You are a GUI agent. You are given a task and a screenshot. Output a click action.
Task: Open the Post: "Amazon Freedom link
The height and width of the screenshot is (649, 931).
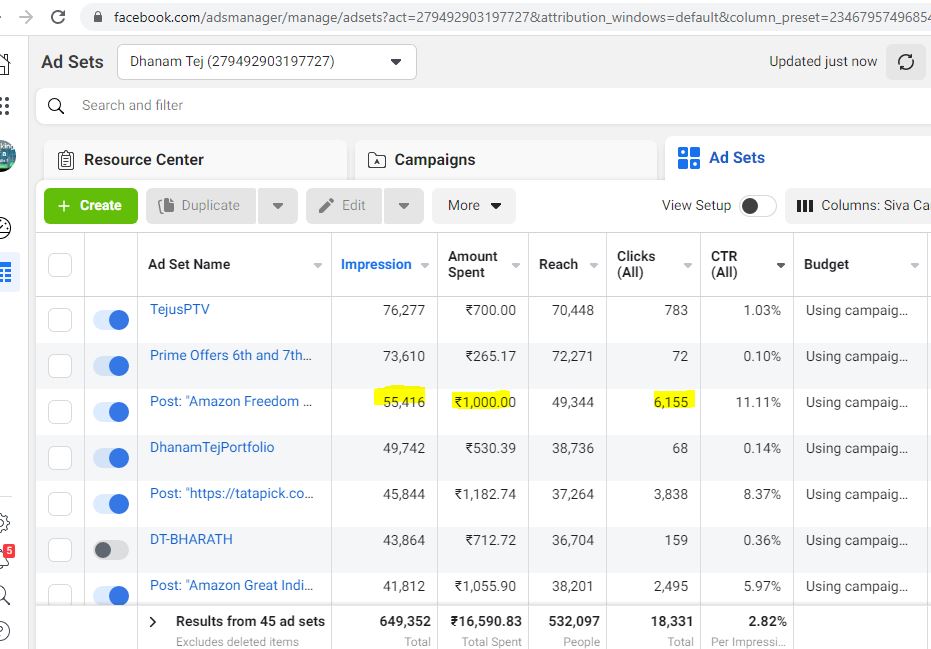[x=230, y=401]
